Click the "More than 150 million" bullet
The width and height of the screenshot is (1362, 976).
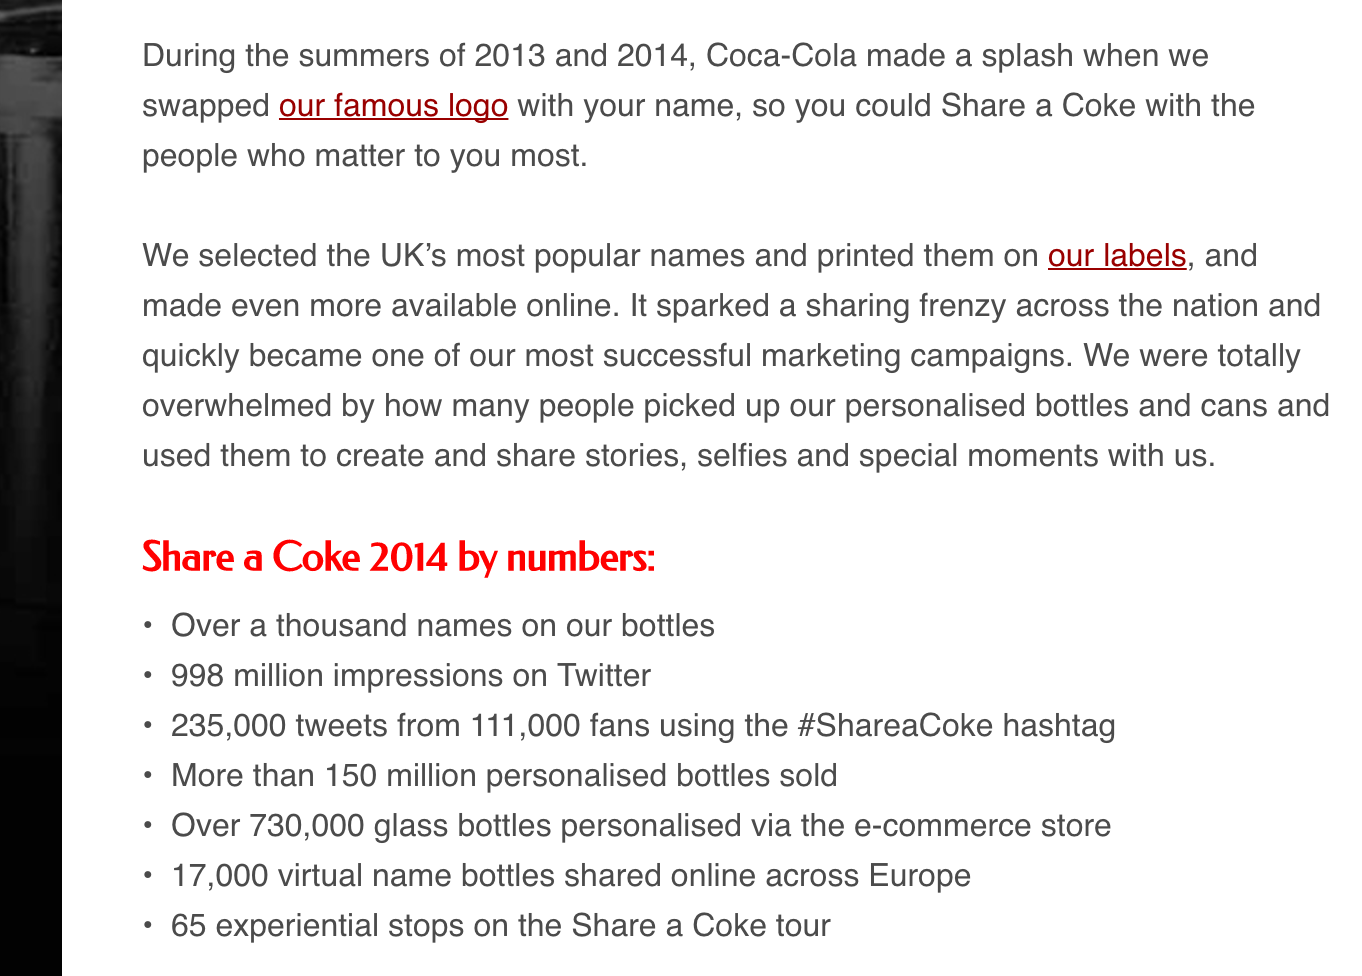(504, 776)
